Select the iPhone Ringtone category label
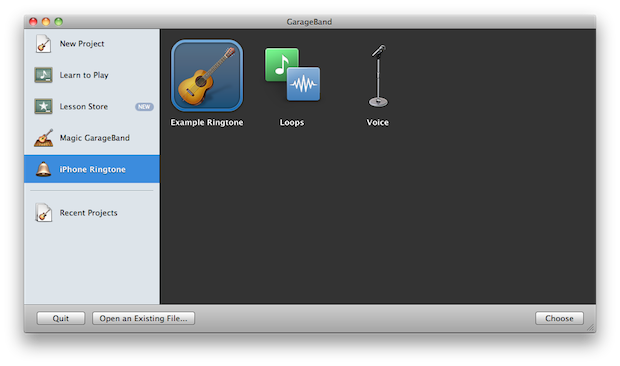 coord(93,169)
